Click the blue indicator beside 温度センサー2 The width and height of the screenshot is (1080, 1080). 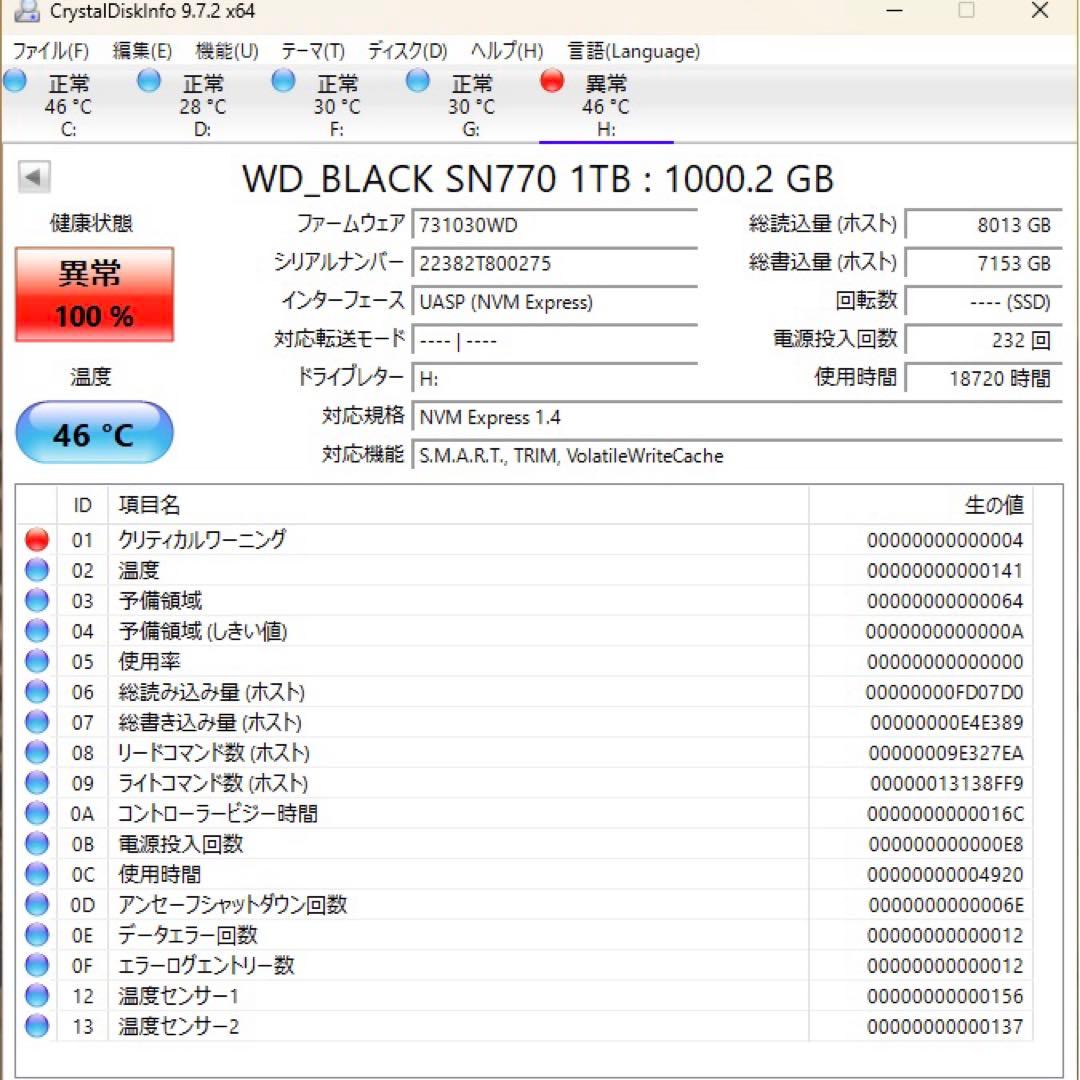(37, 1026)
